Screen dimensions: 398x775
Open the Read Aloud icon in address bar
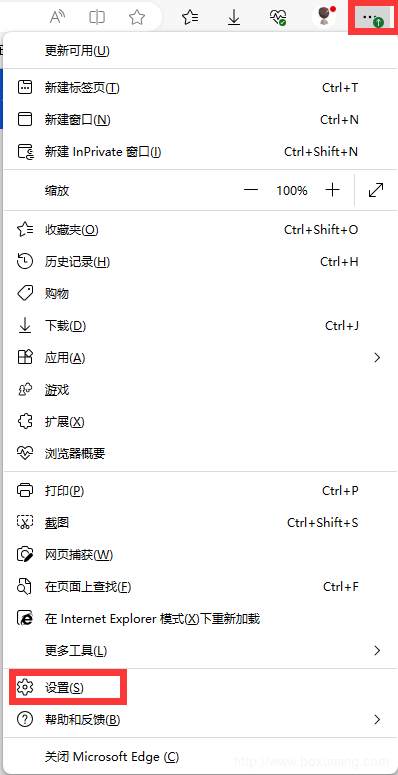pos(58,18)
